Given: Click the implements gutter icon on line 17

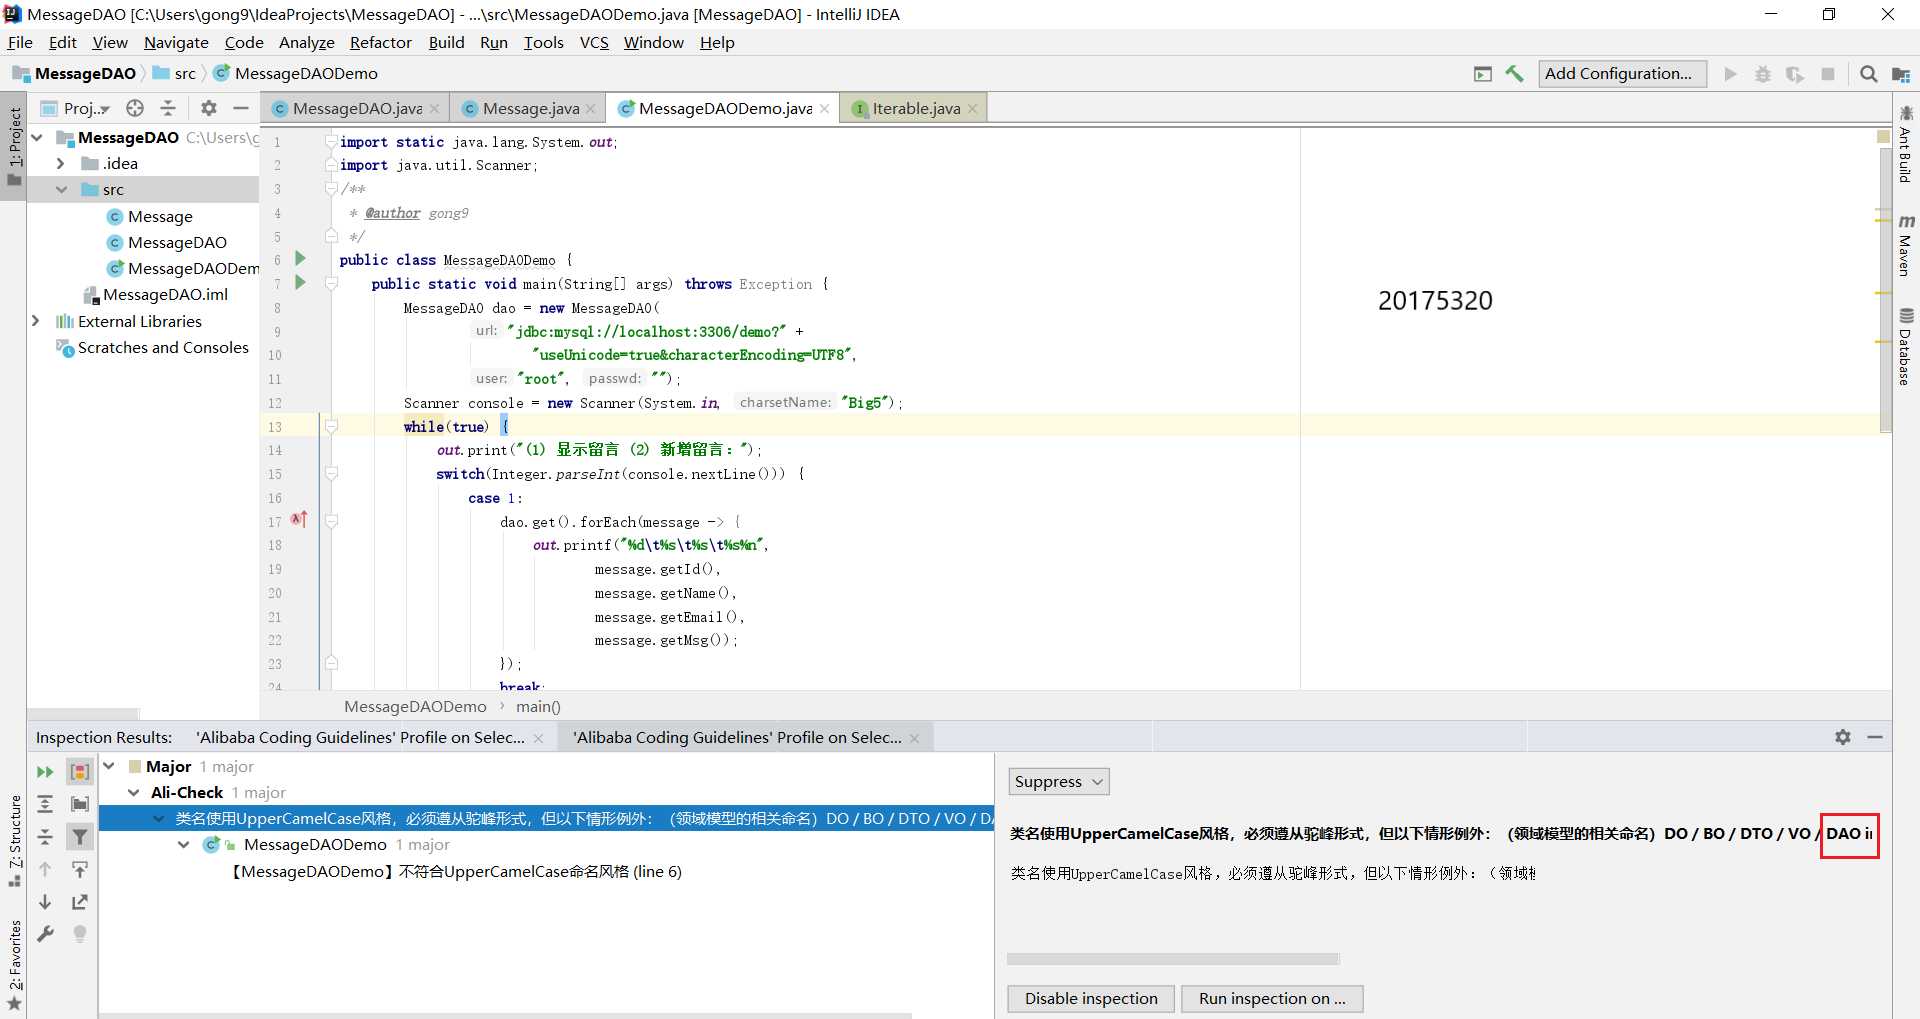Looking at the screenshot, I should 299,520.
